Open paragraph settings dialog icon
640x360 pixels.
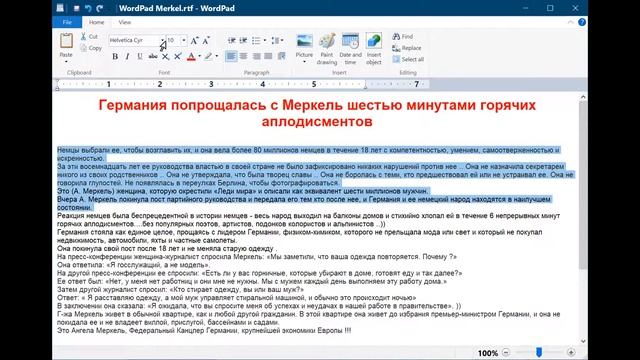tap(282, 56)
